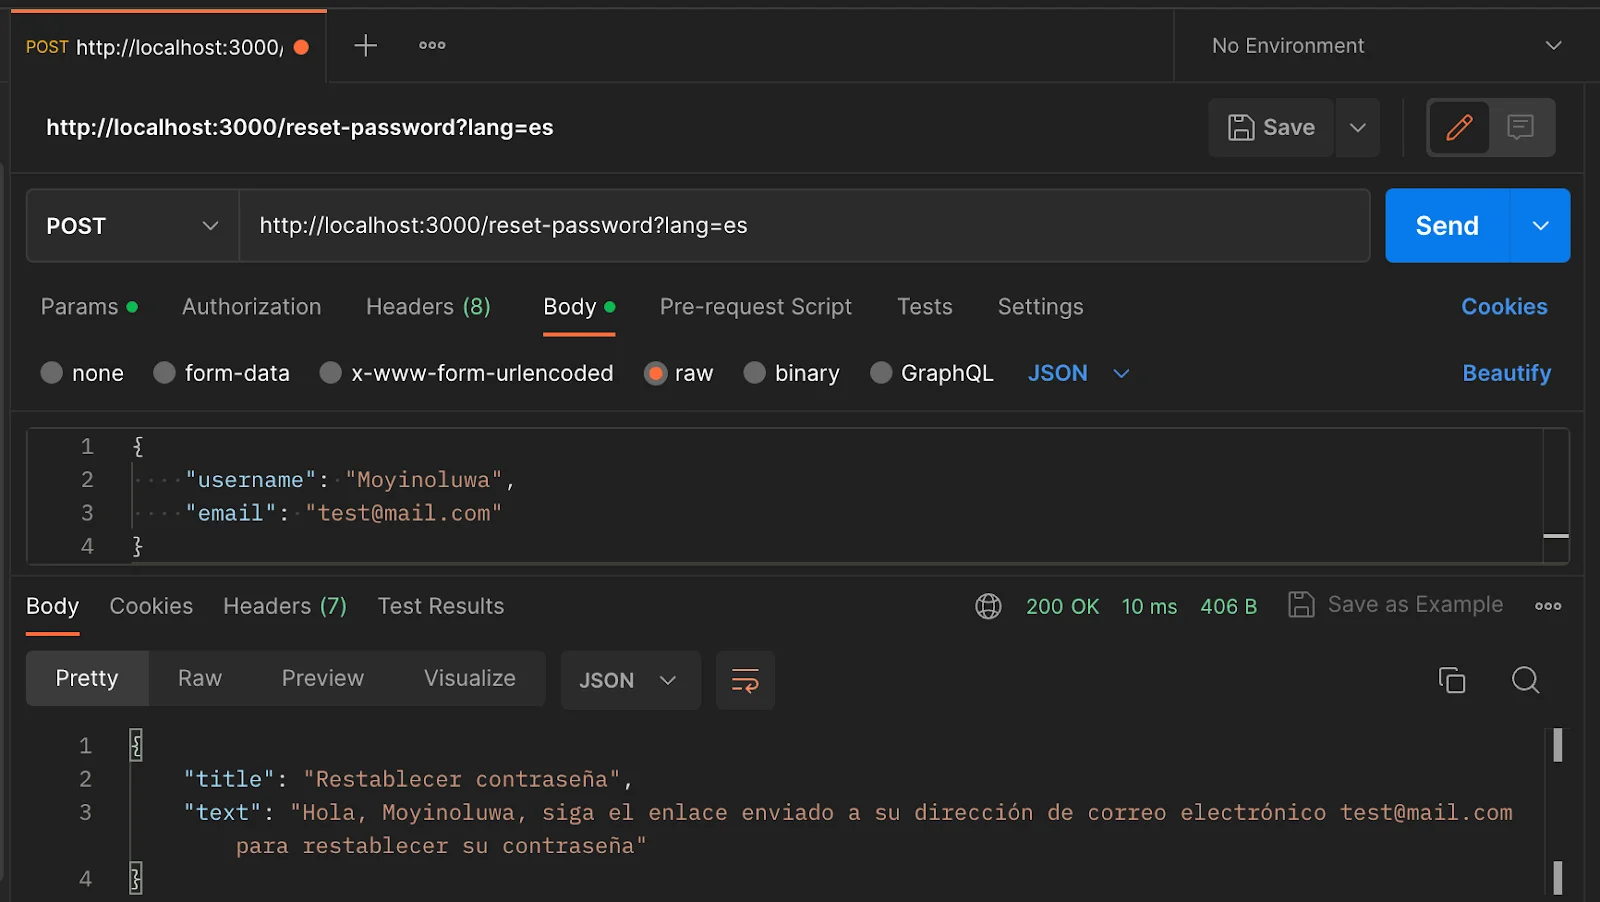Click the request URL input field
Screen dimensions: 1600x902
[803, 226]
